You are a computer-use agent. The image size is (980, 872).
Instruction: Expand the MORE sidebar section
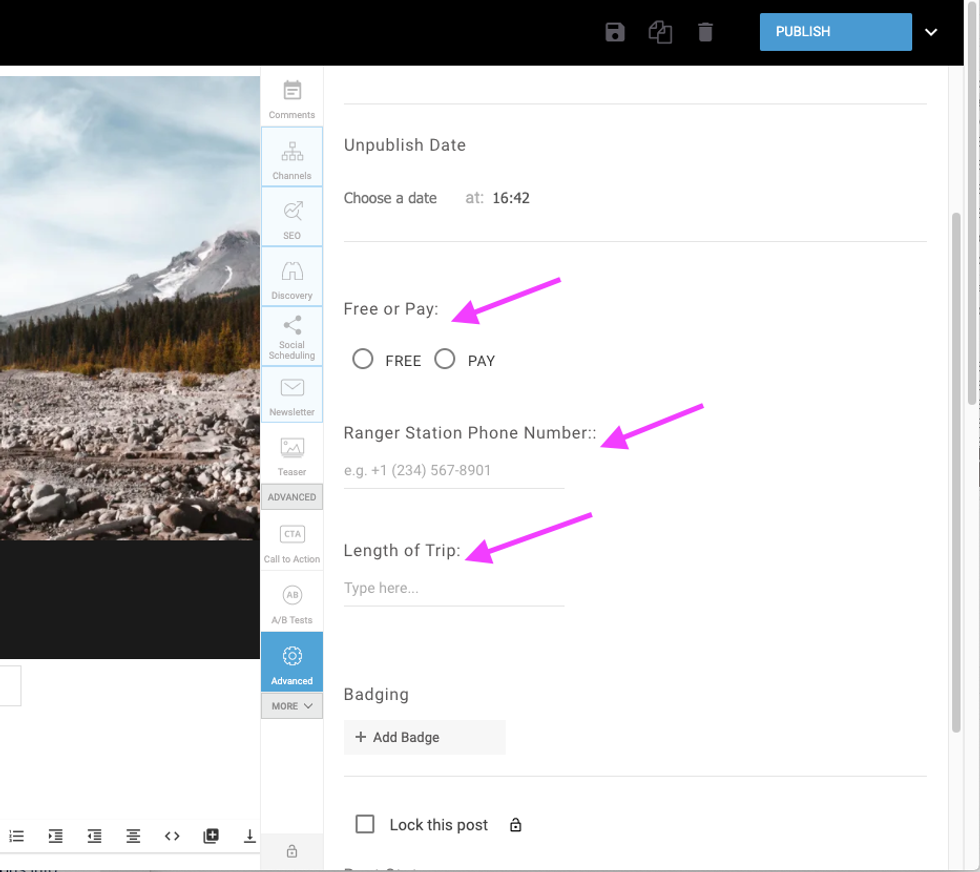pyautogui.click(x=292, y=706)
